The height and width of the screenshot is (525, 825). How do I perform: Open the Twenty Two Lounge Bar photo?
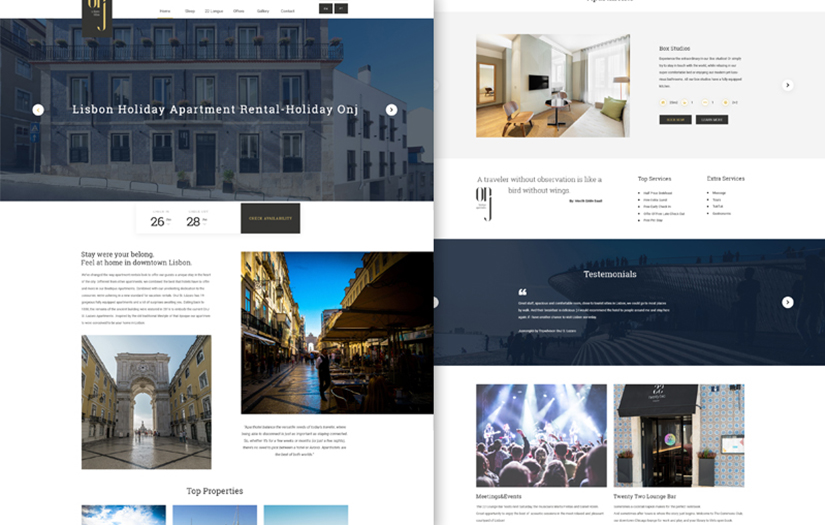pos(679,436)
